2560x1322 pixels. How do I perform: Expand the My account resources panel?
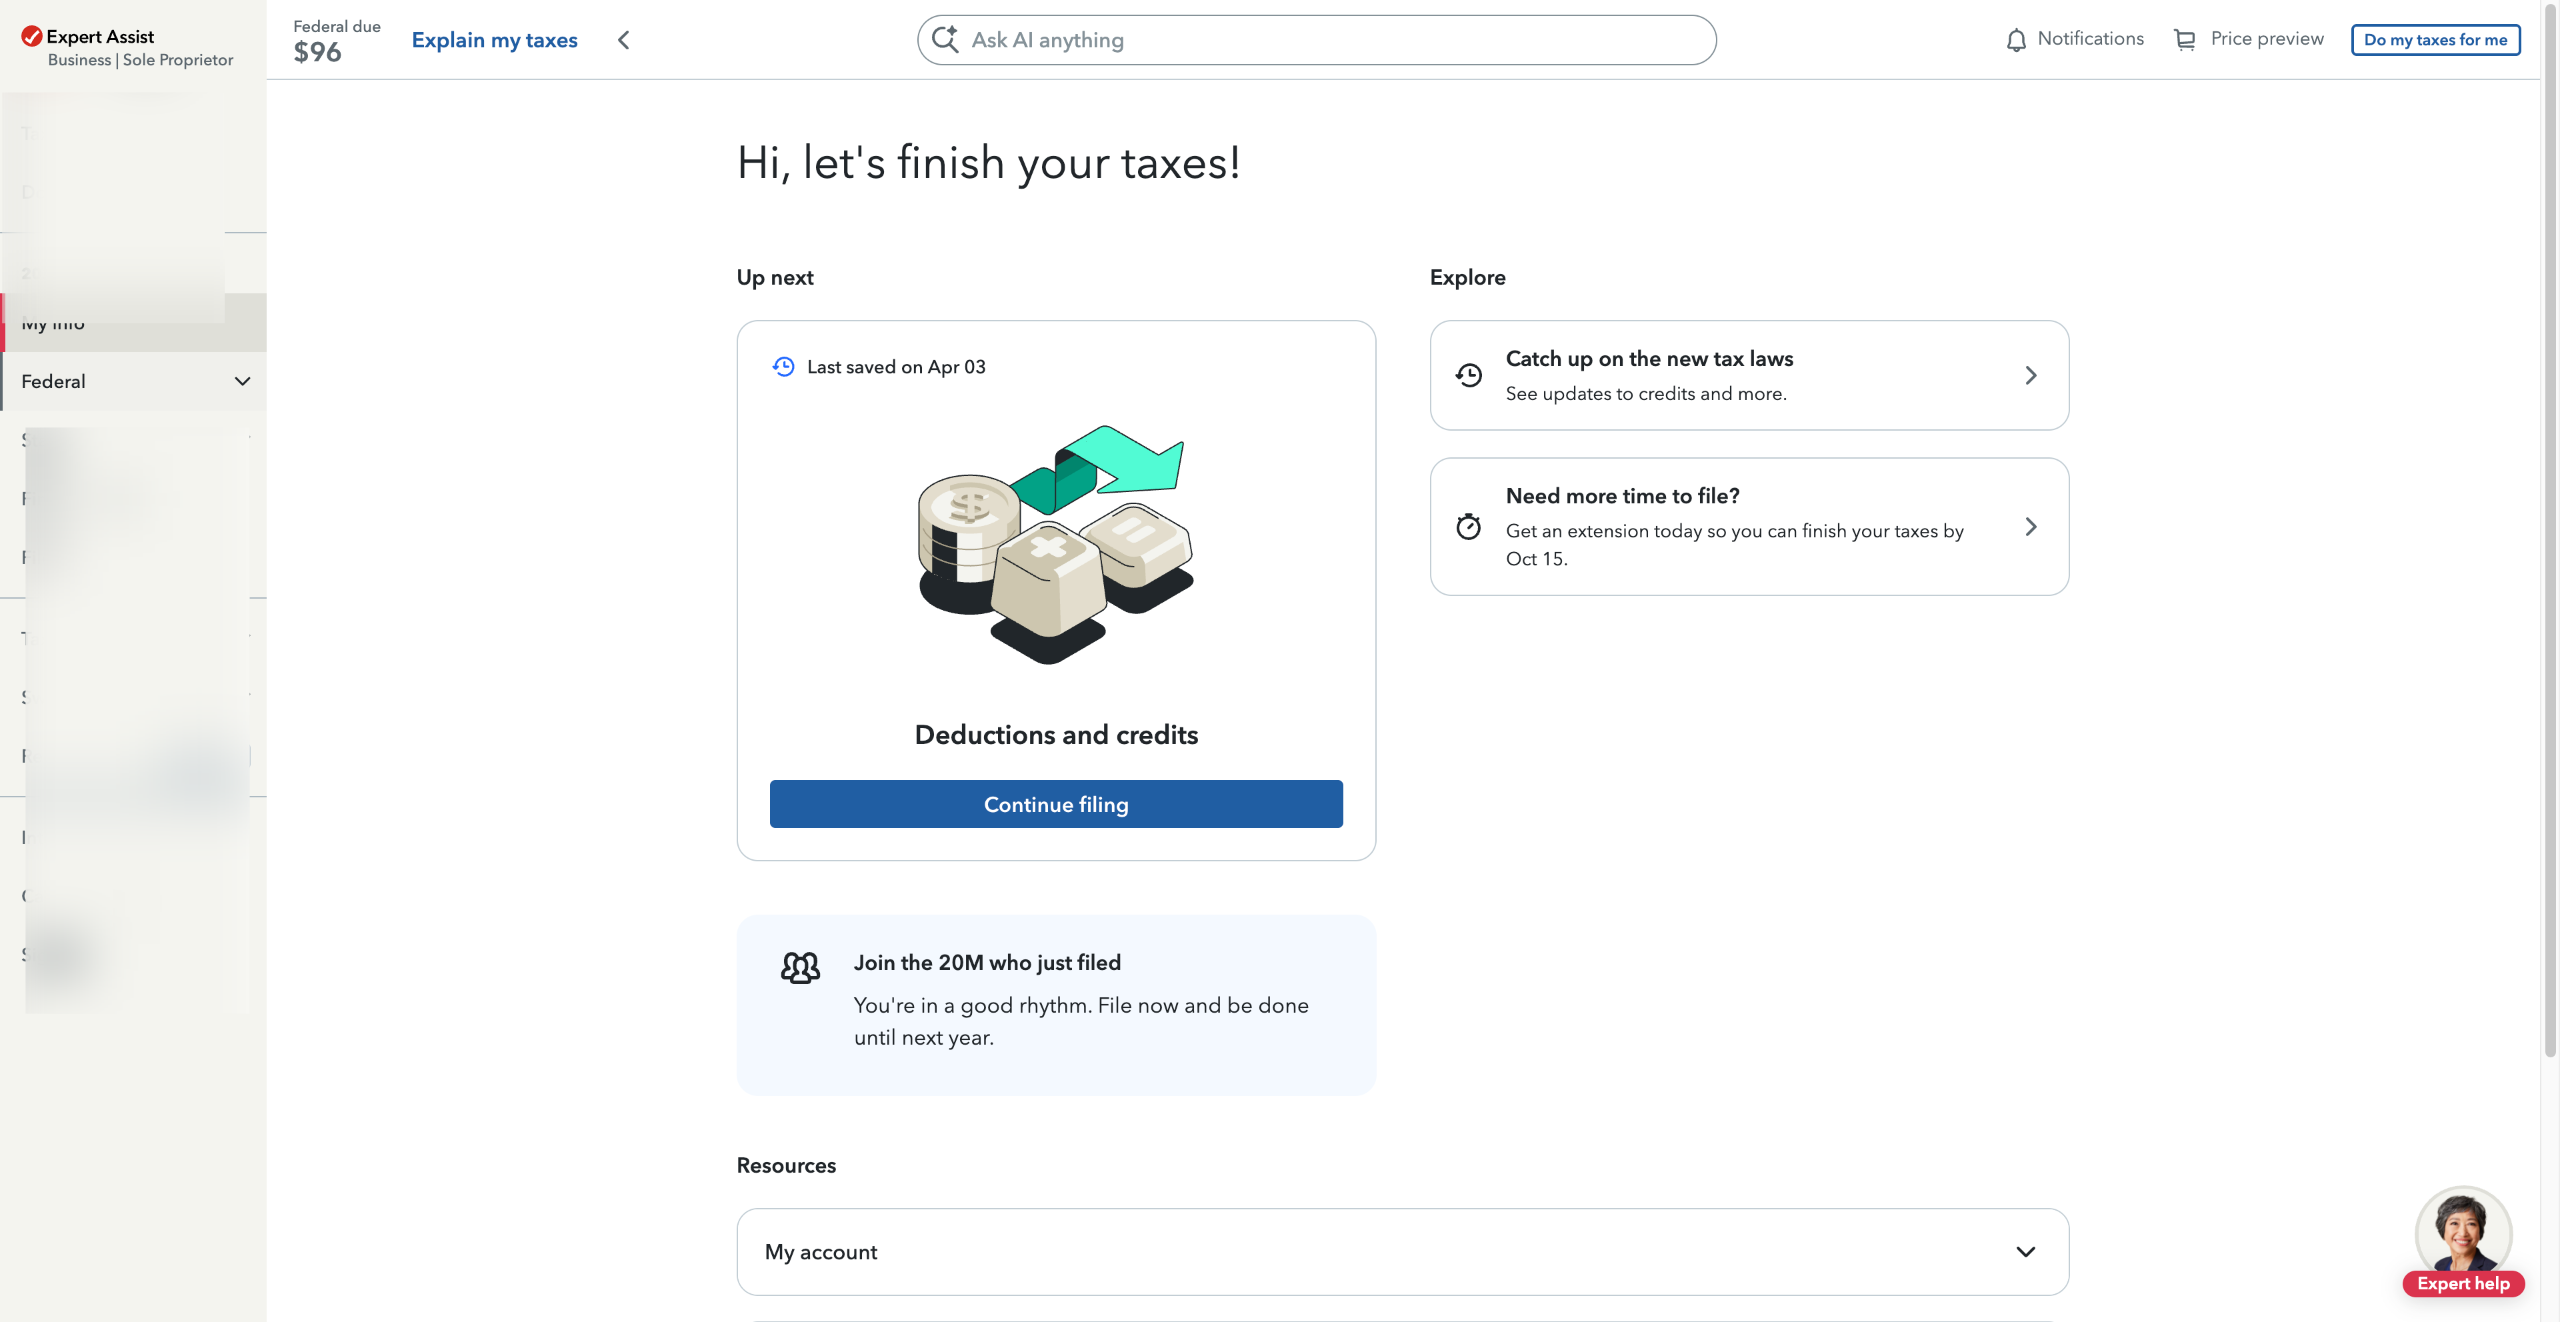coord(2025,1252)
